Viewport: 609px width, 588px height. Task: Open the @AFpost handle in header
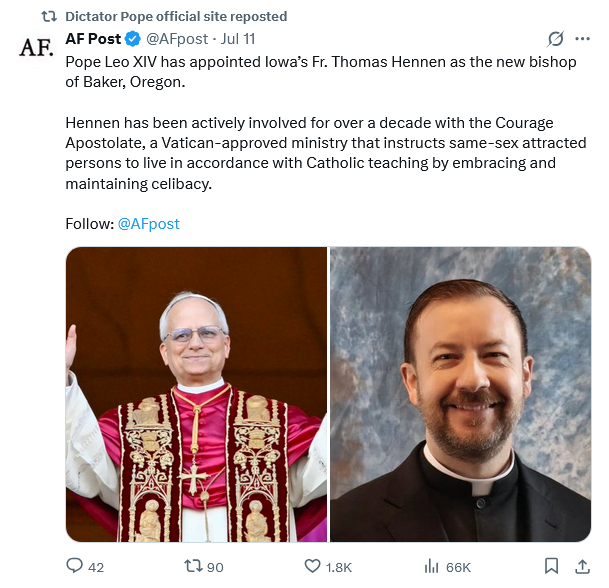click(177, 39)
